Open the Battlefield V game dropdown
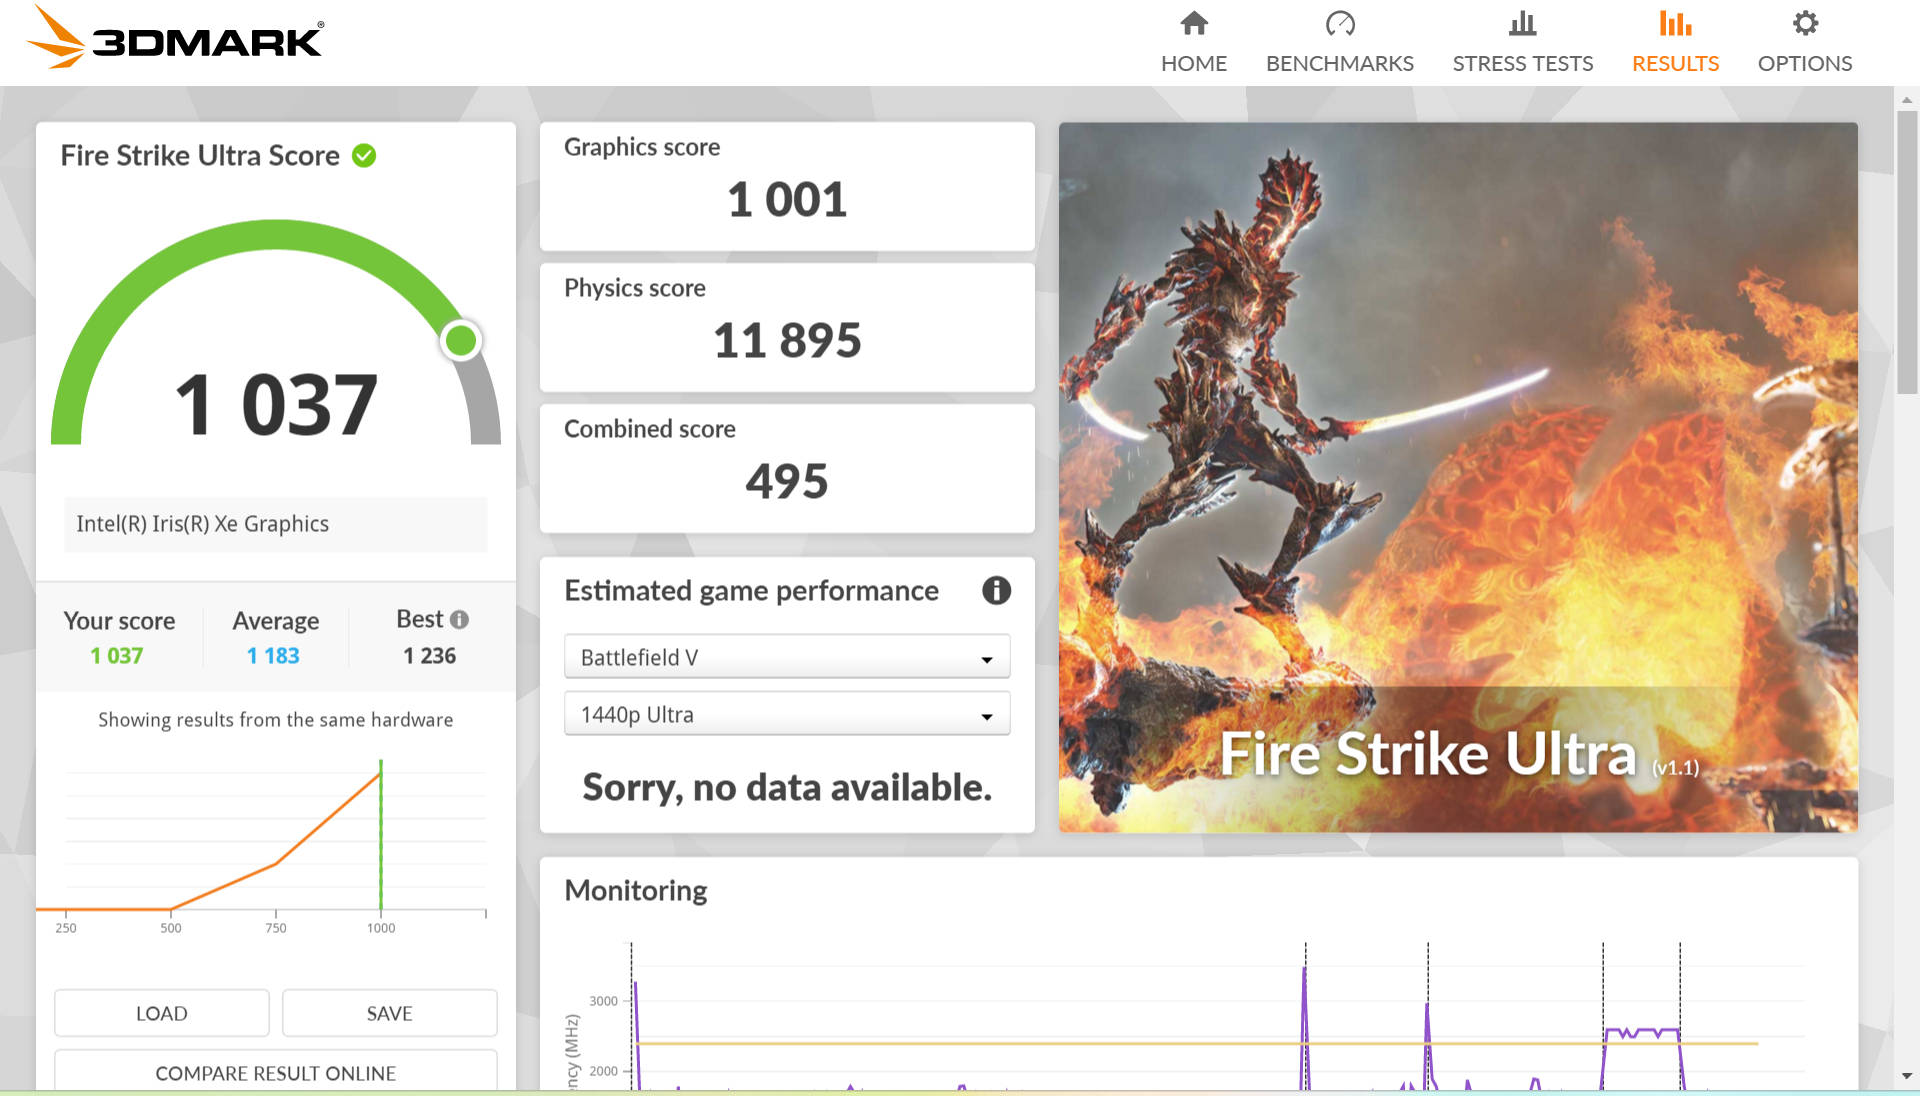 pos(787,657)
